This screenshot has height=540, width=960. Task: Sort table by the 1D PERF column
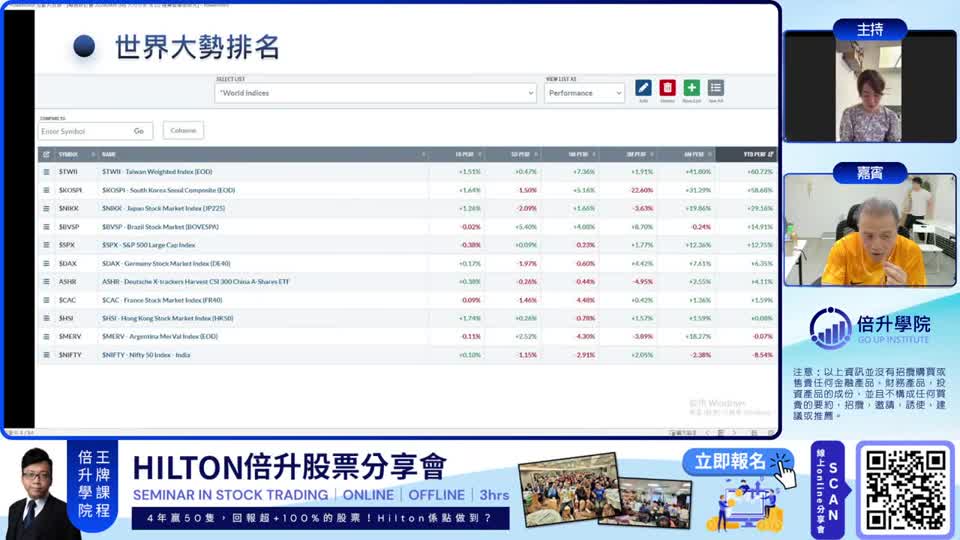(465, 154)
